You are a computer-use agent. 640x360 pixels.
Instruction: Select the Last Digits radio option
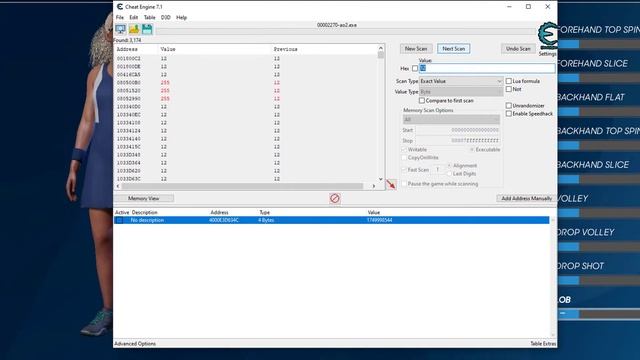[x=449, y=174]
